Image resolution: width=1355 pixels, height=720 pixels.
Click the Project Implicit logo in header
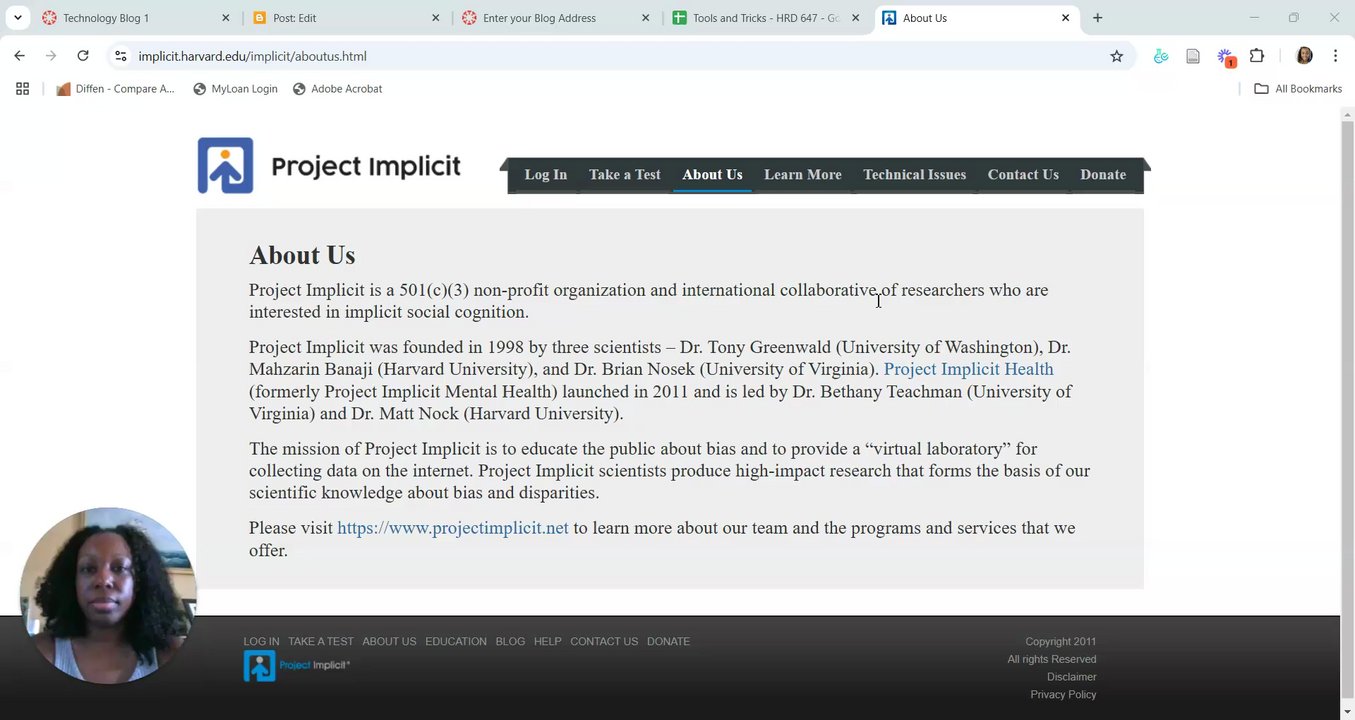coord(329,165)
